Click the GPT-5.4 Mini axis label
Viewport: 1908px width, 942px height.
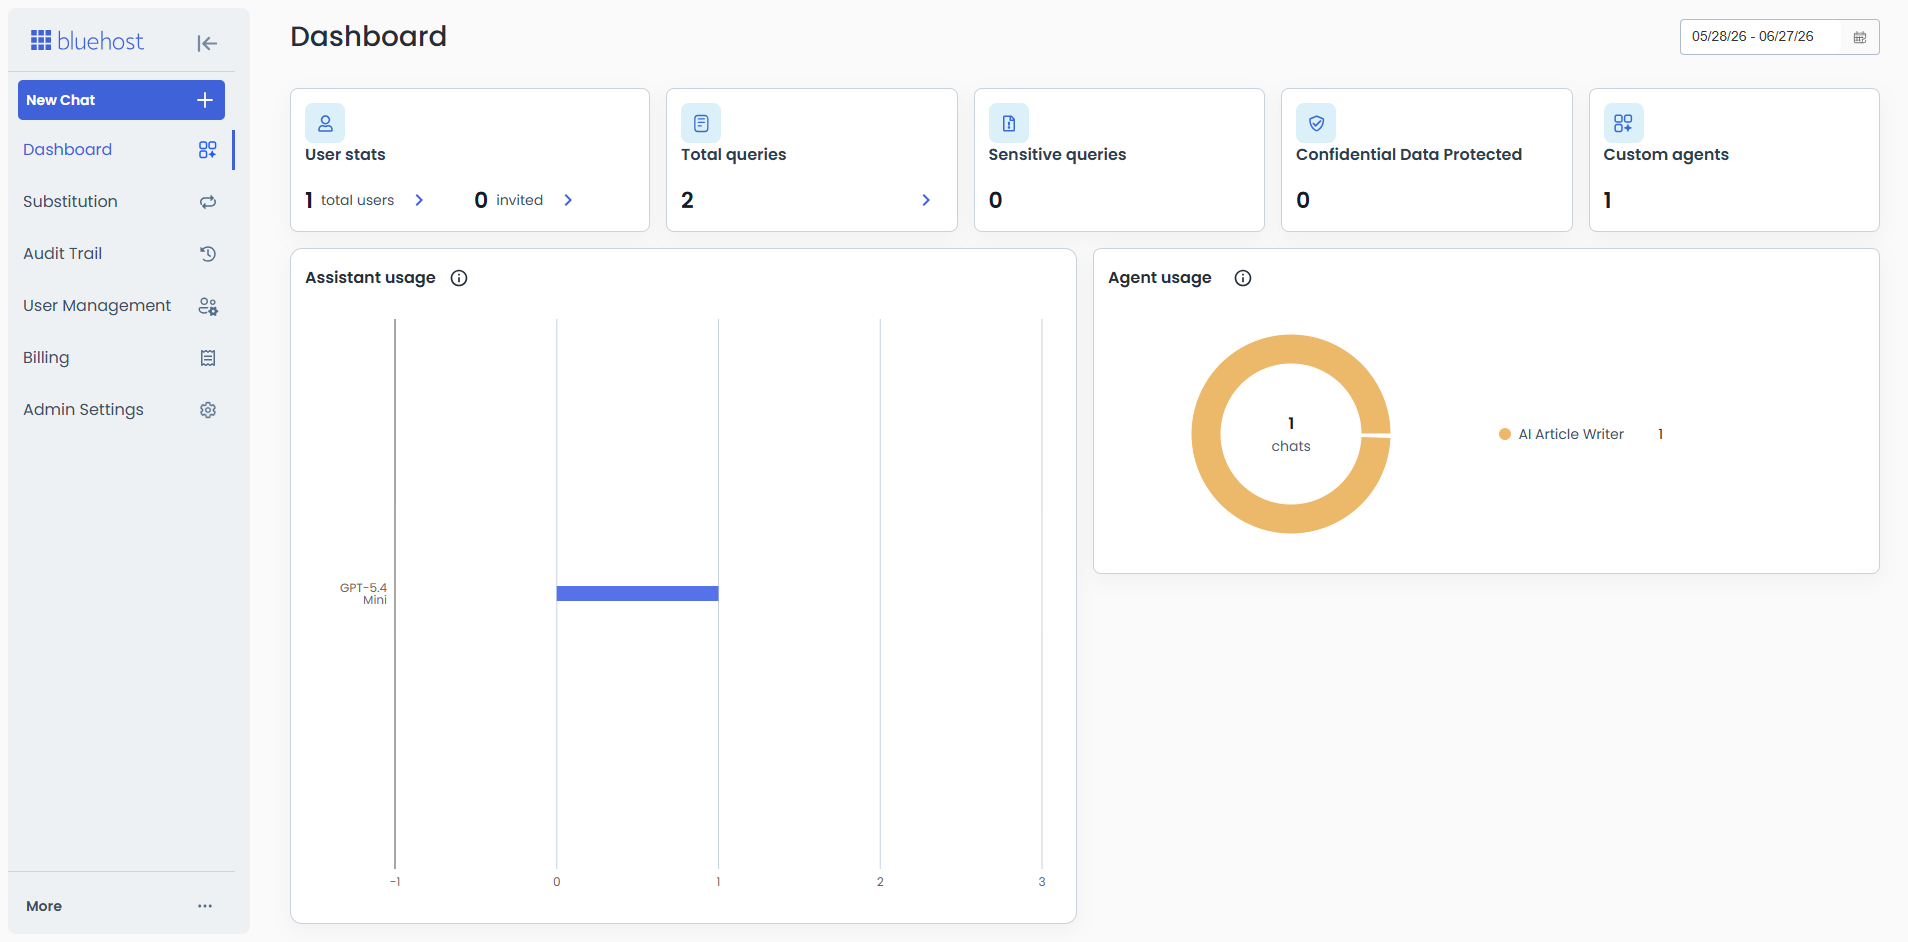click(364, 594)
